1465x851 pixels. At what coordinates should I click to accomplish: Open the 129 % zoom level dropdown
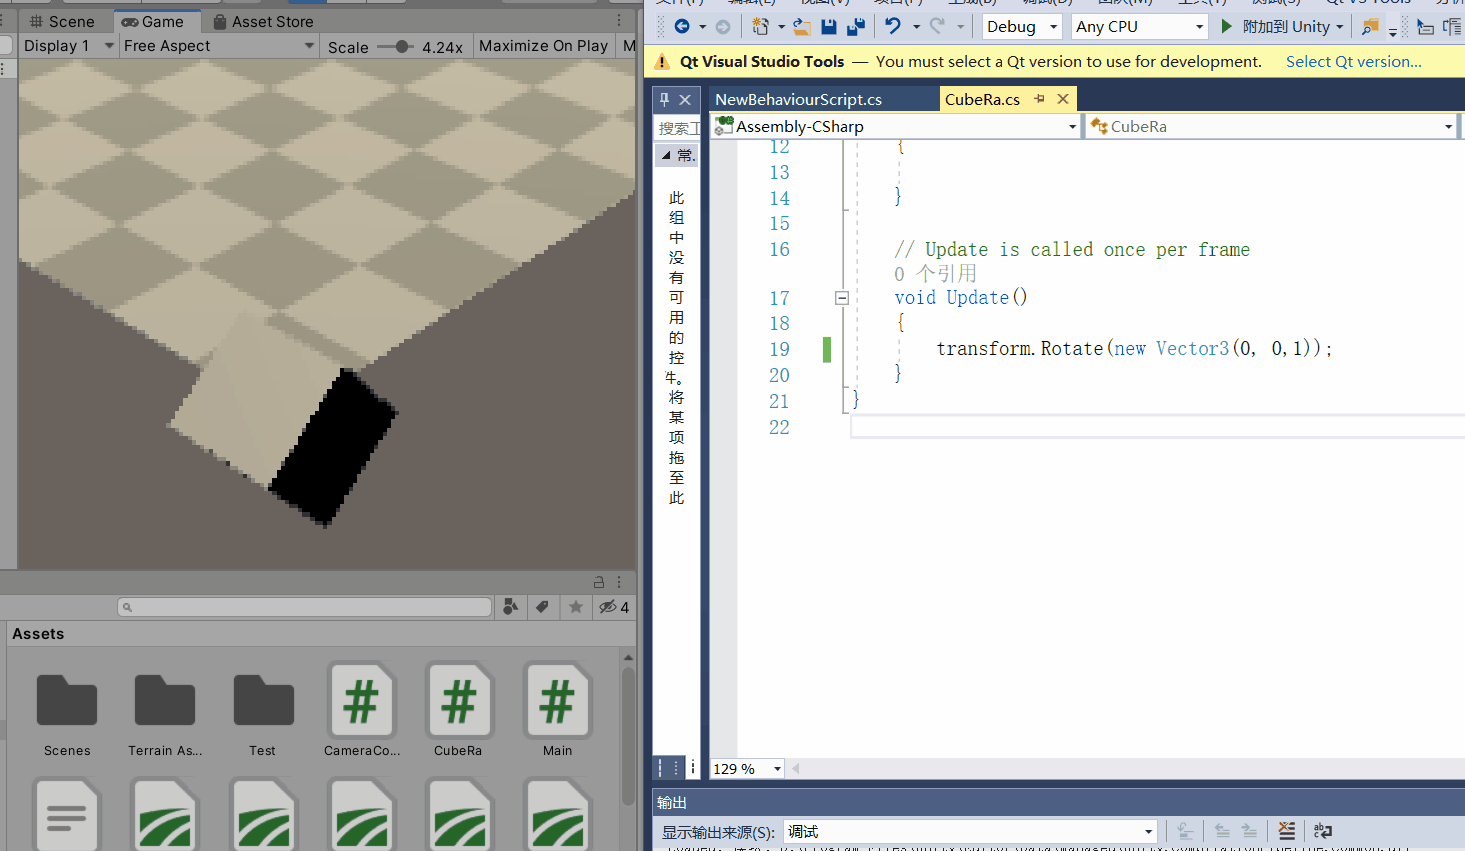point(747,768)
